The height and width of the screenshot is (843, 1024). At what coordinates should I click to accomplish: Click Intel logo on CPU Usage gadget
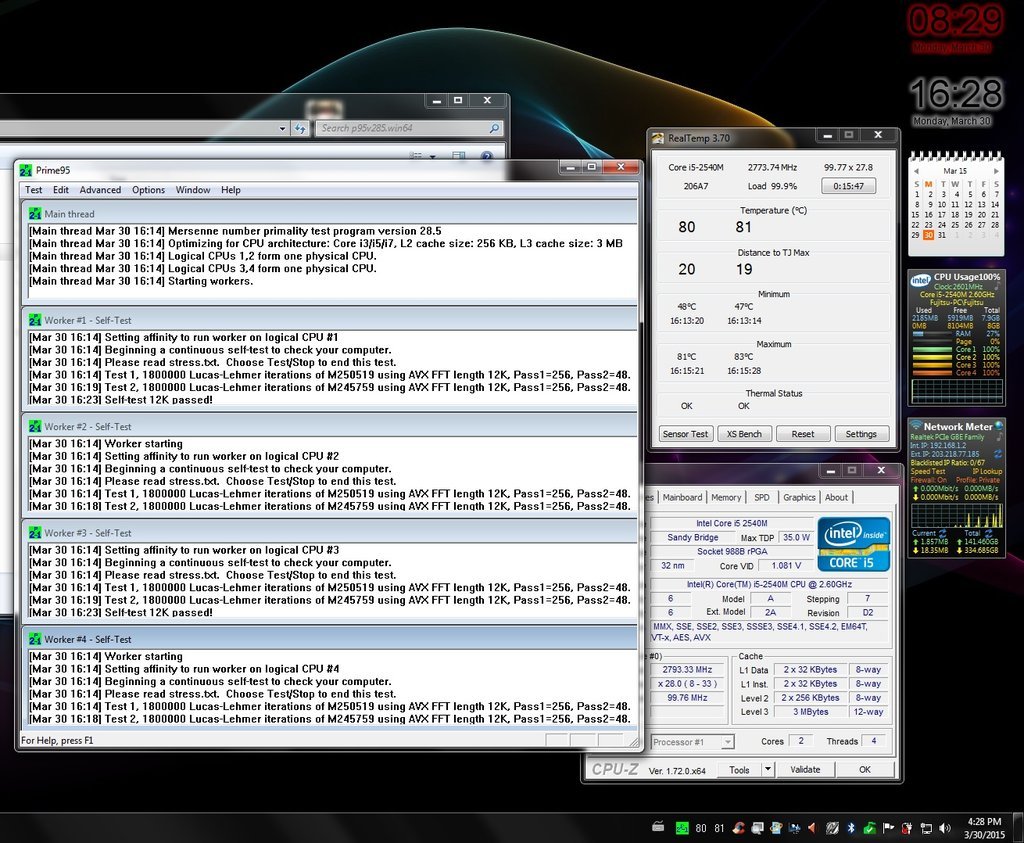[x=920, y=279]
